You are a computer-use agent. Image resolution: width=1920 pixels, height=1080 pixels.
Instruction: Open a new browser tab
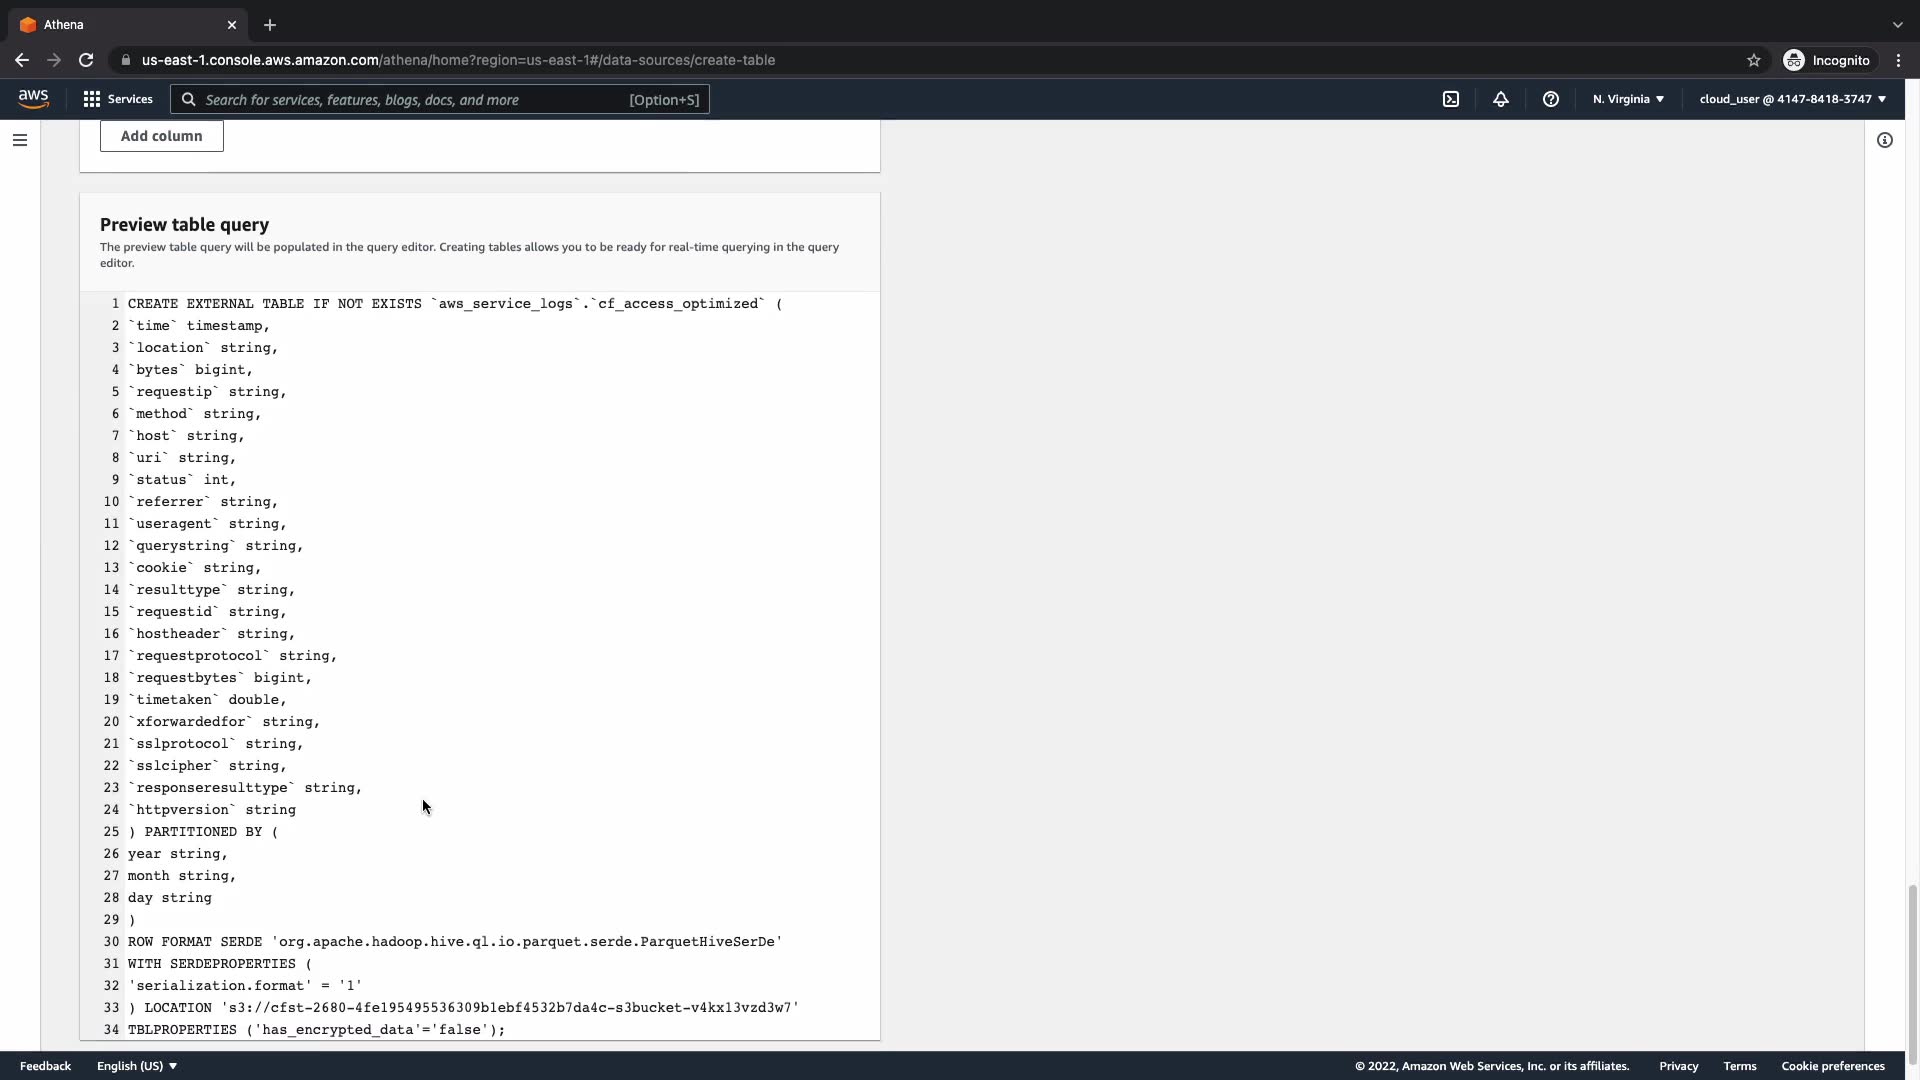270,25
